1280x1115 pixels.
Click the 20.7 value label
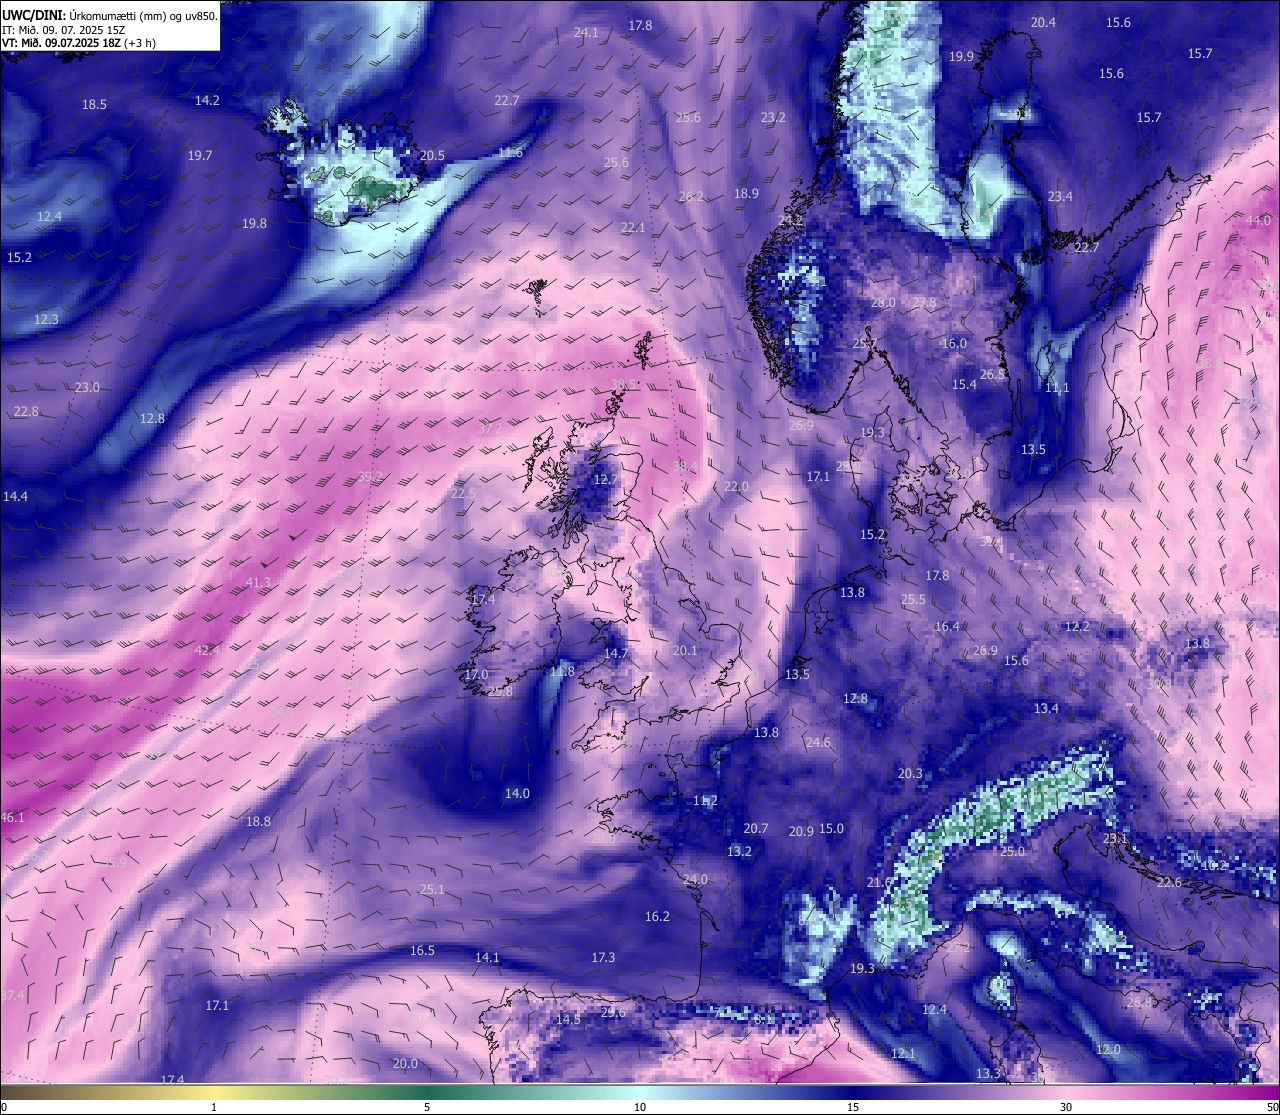(756, 828)
